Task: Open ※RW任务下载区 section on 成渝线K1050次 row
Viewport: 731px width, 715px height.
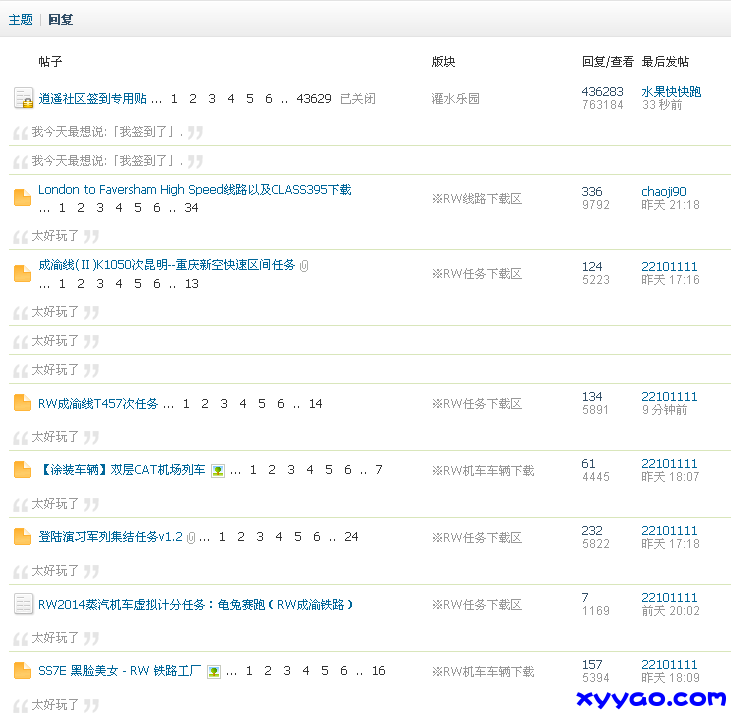Action: (x=476, y=274)
